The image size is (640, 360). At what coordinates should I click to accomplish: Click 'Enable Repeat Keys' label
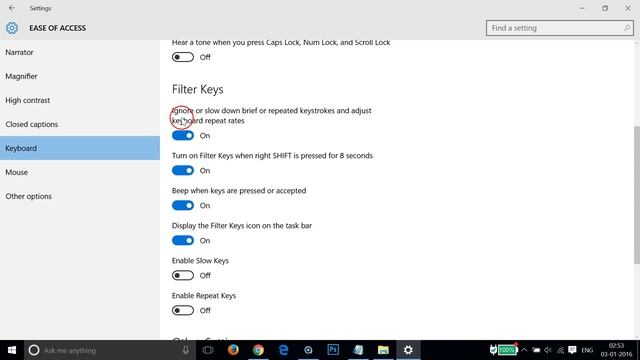204,296
